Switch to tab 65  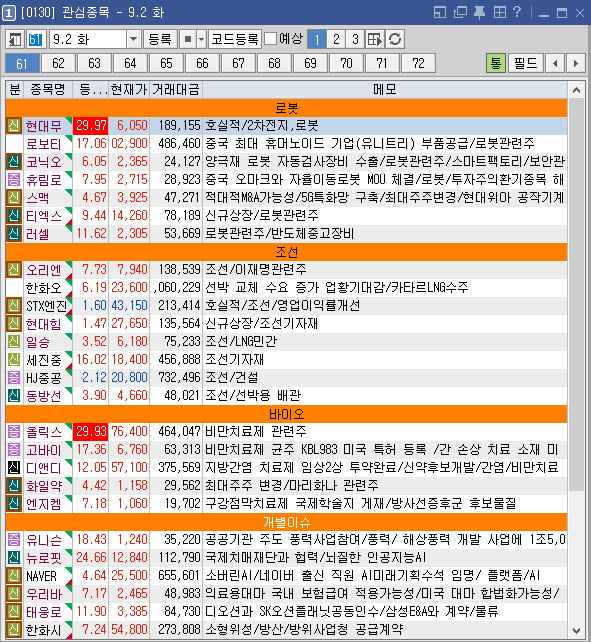[x=166, y=63]
